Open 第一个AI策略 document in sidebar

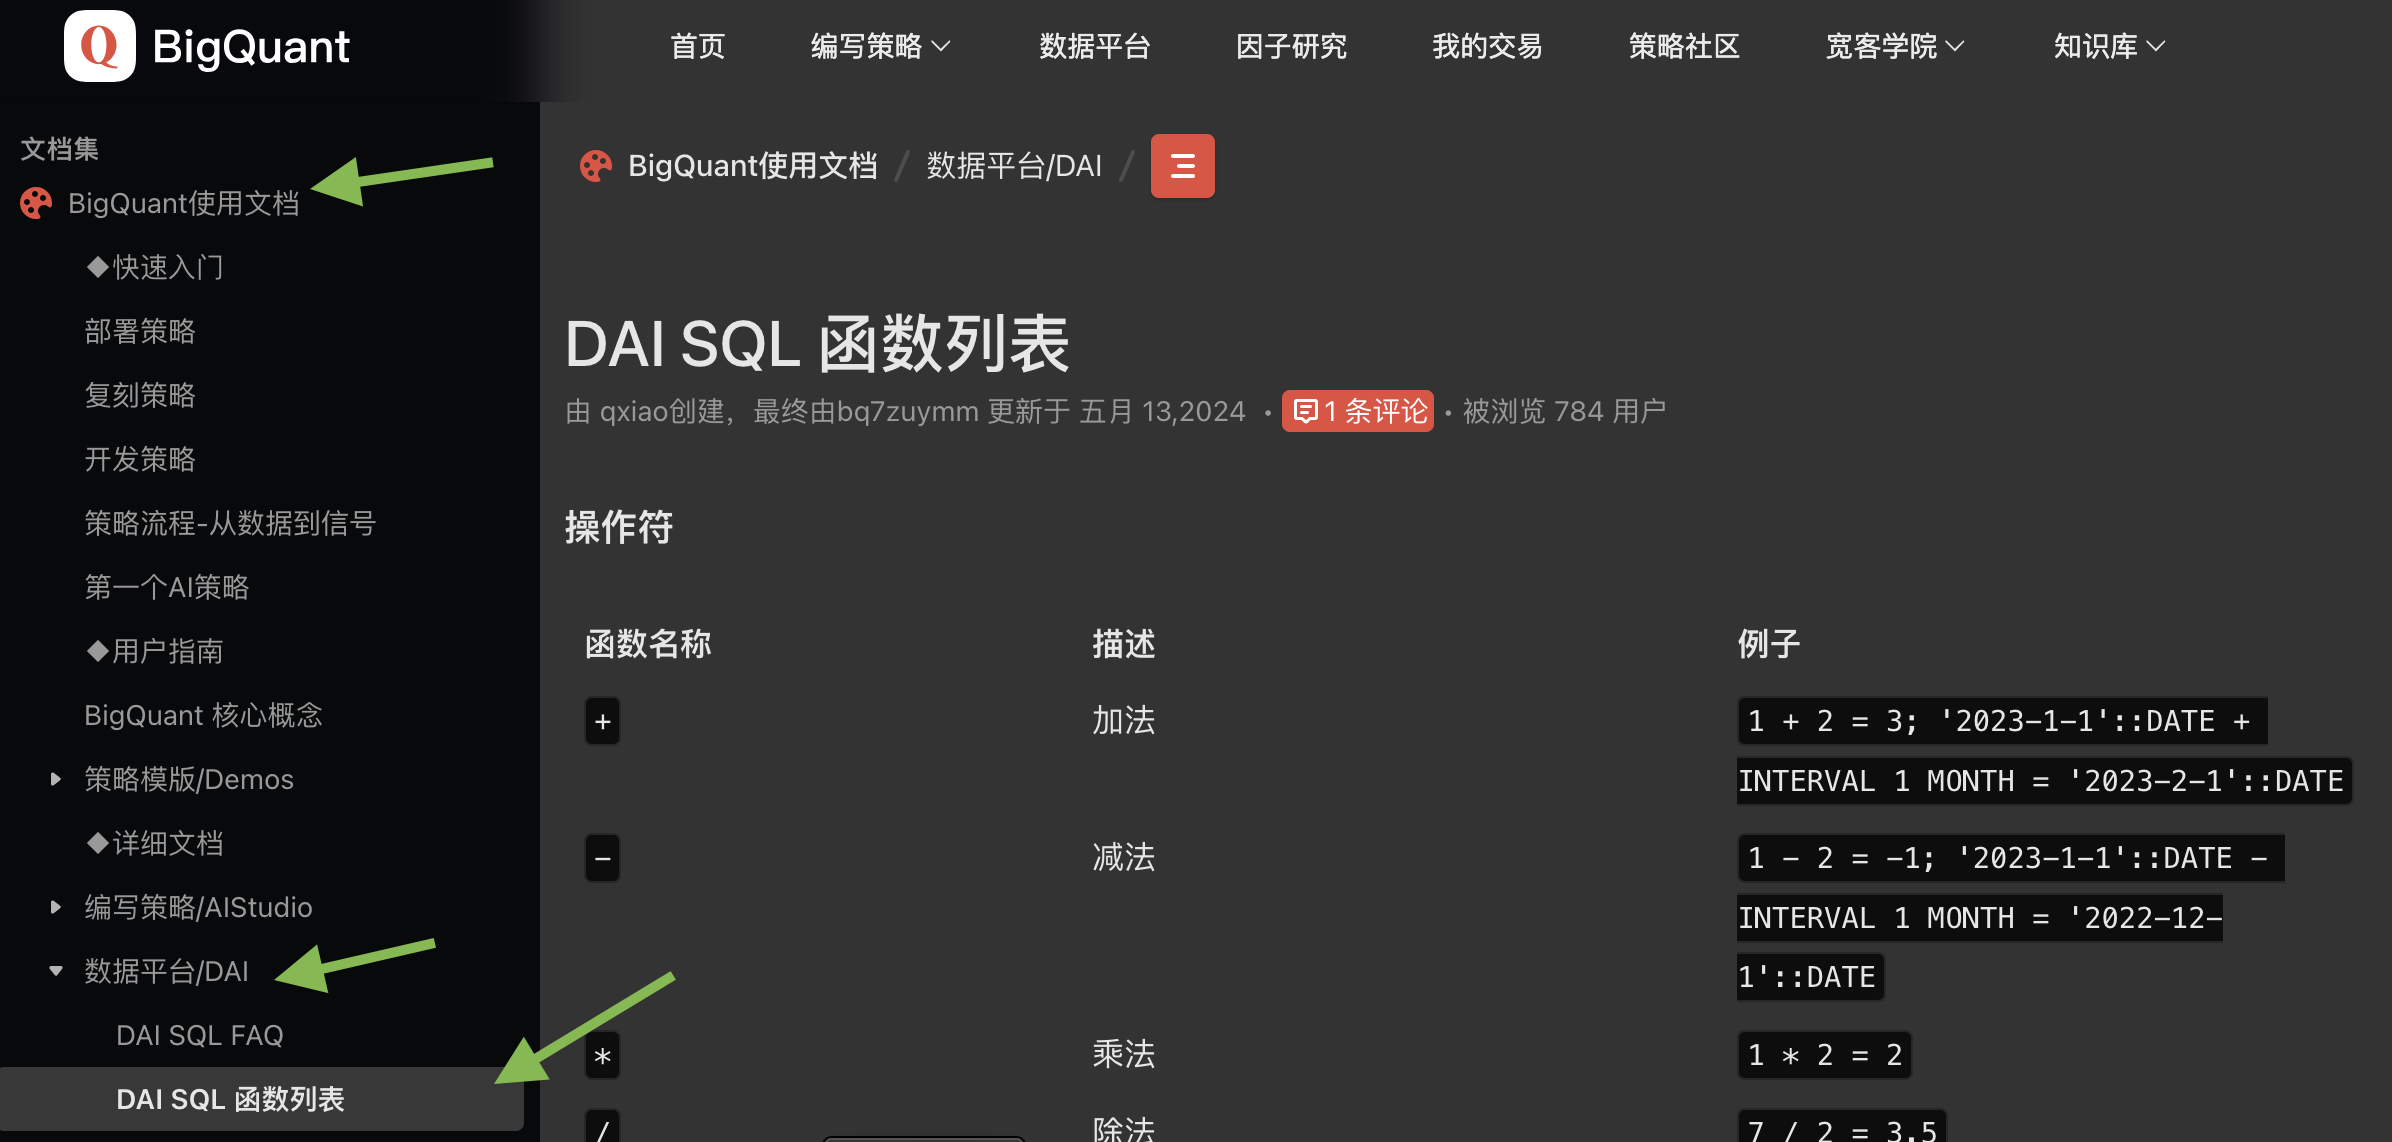tap(167, 587)
